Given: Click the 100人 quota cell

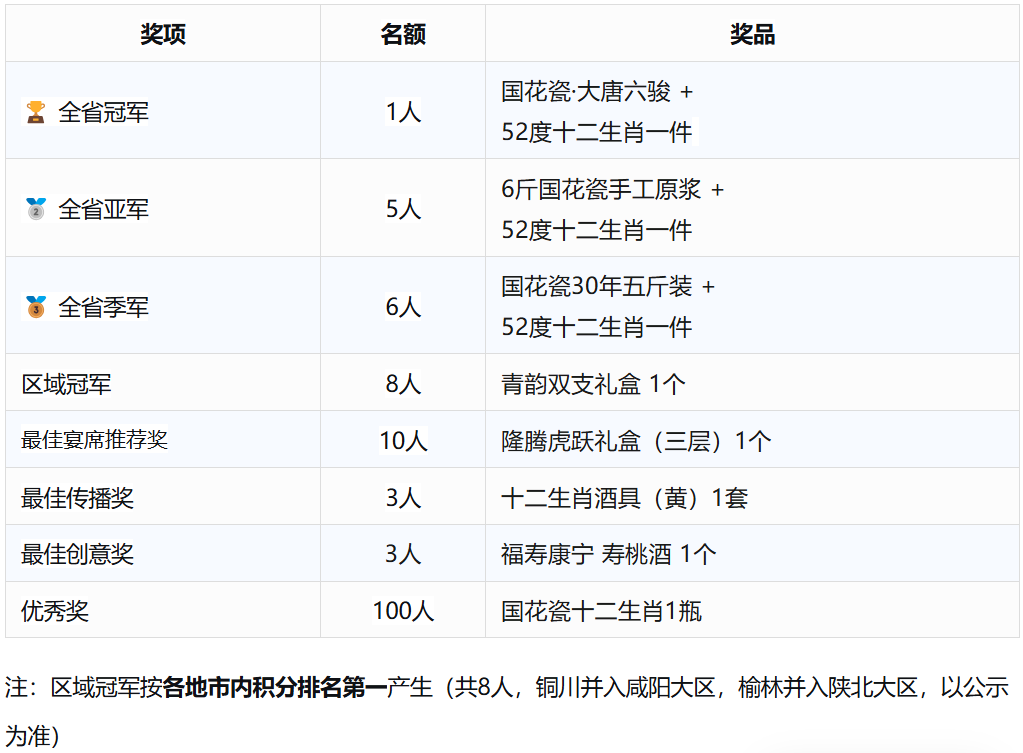Looking at the screenshot, I should pyautogui.click(x=403, y=611).
